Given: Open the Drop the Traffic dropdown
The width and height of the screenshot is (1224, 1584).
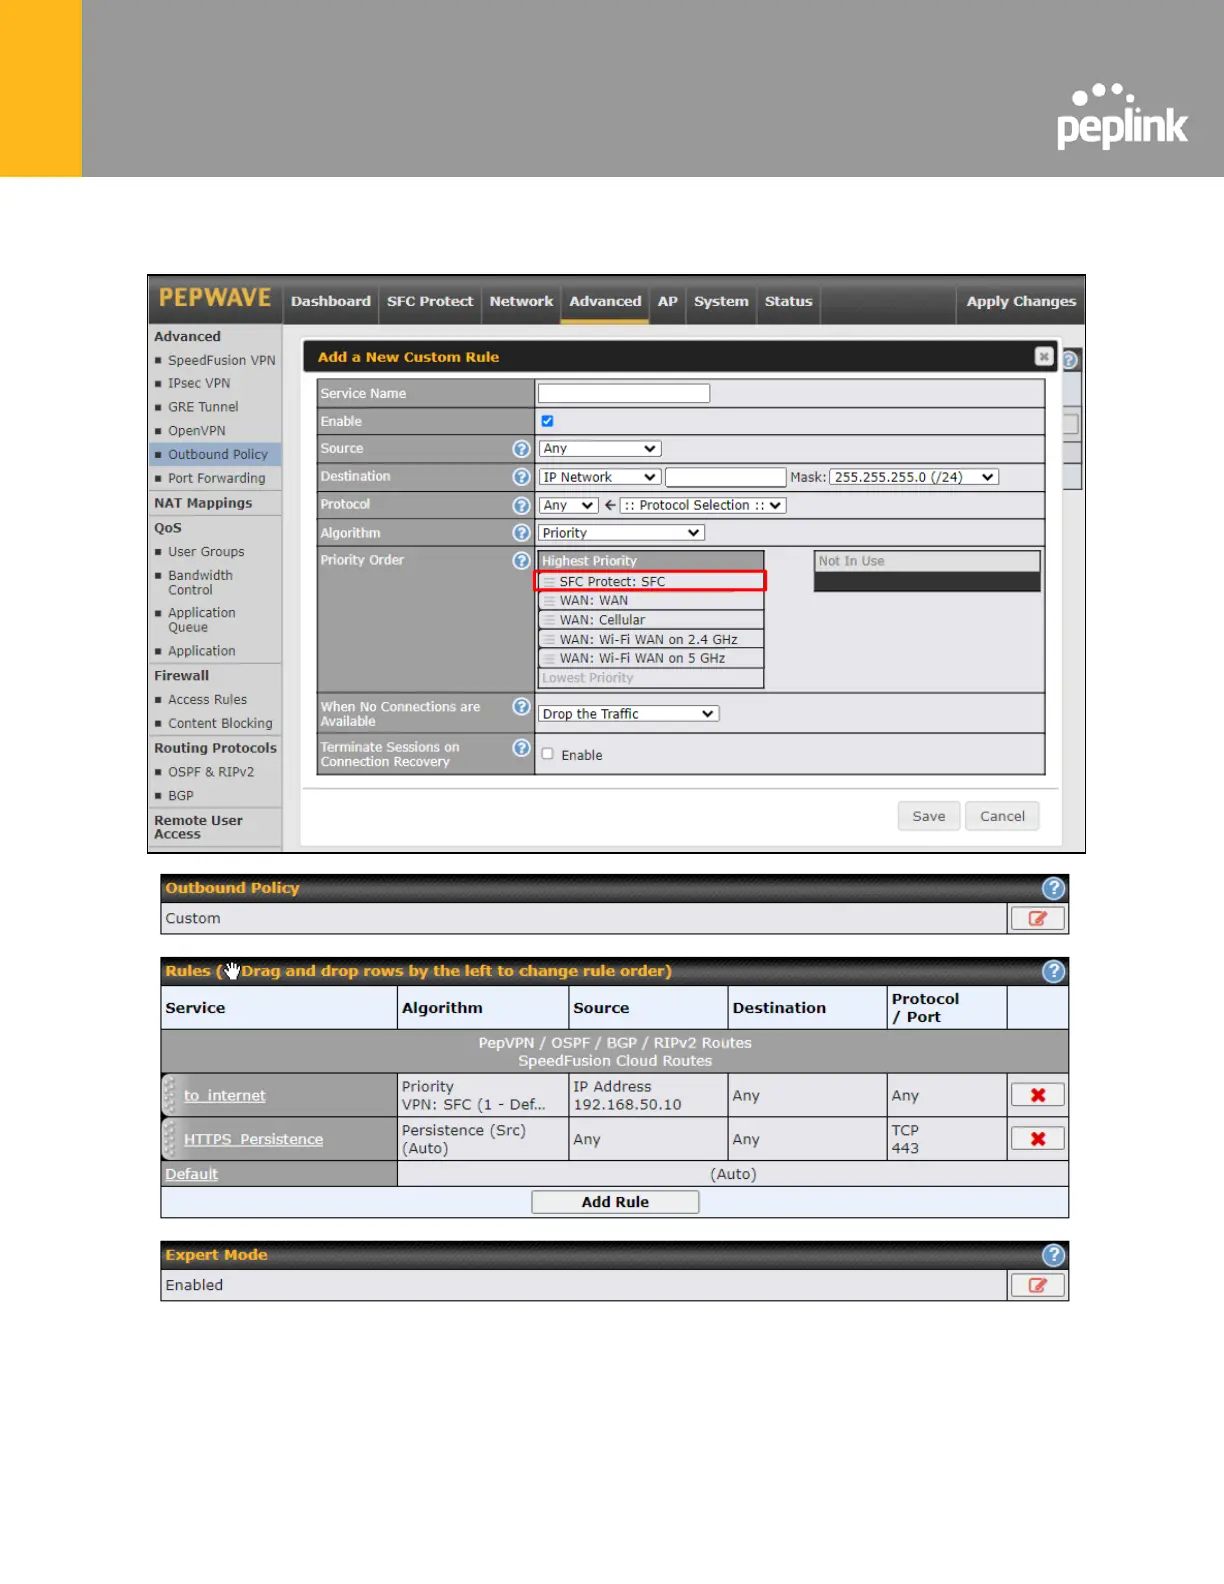Looking at the screenshot, I should point(629,714).
